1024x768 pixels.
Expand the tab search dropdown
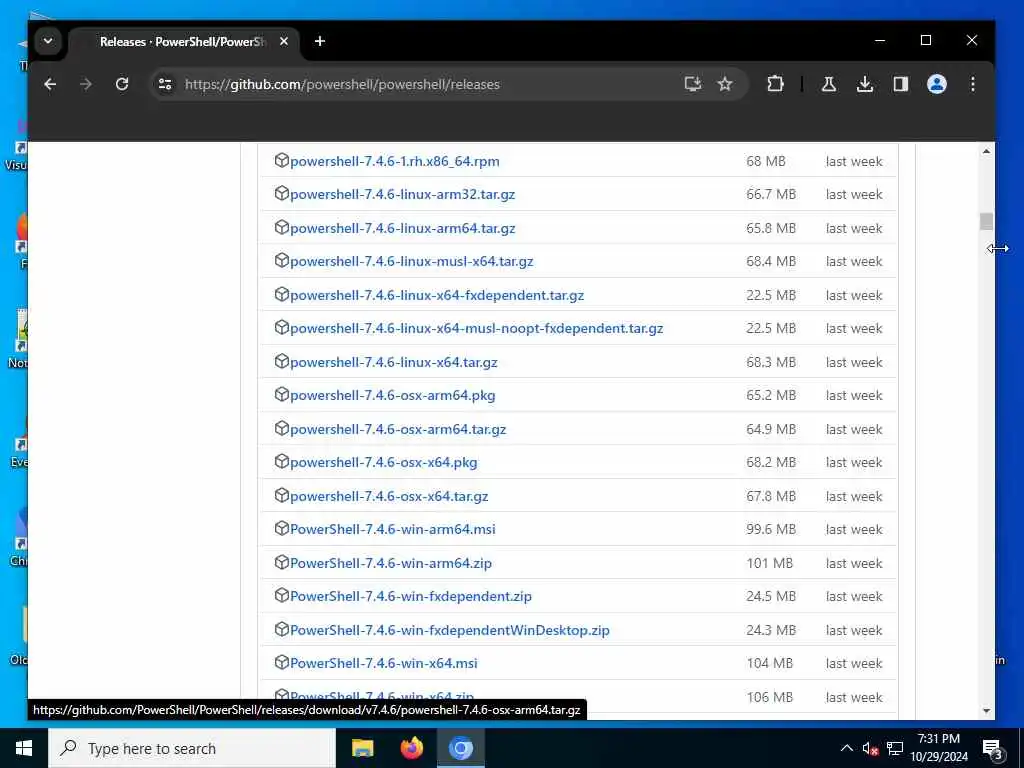click(x=48, y=41)
